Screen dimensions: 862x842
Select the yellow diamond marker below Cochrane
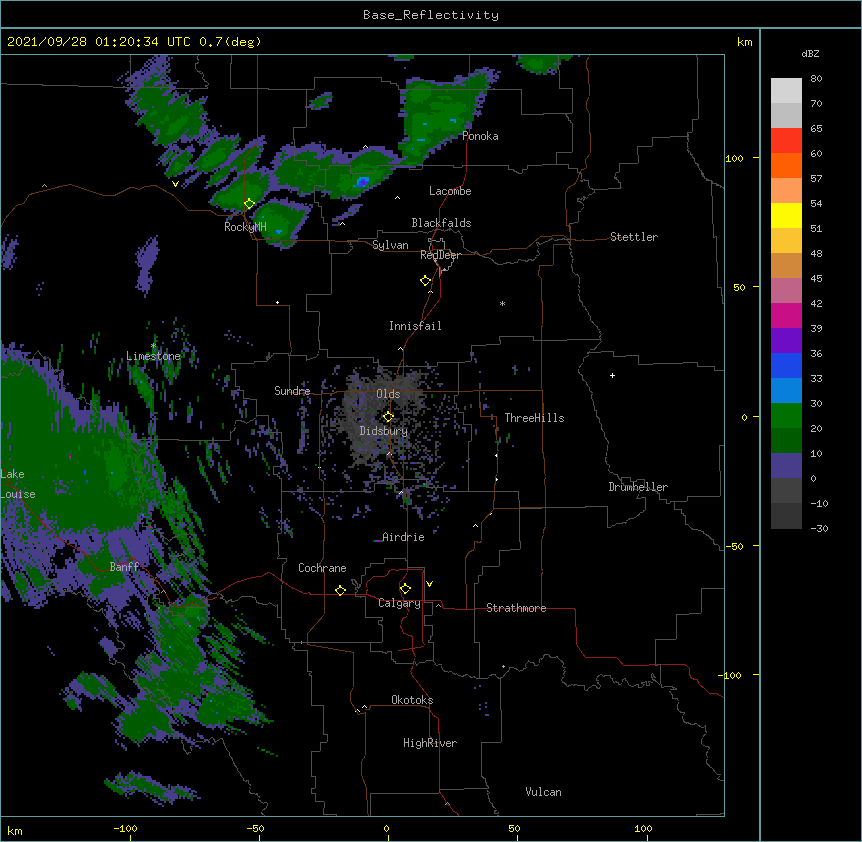click(x=340, y=590)
